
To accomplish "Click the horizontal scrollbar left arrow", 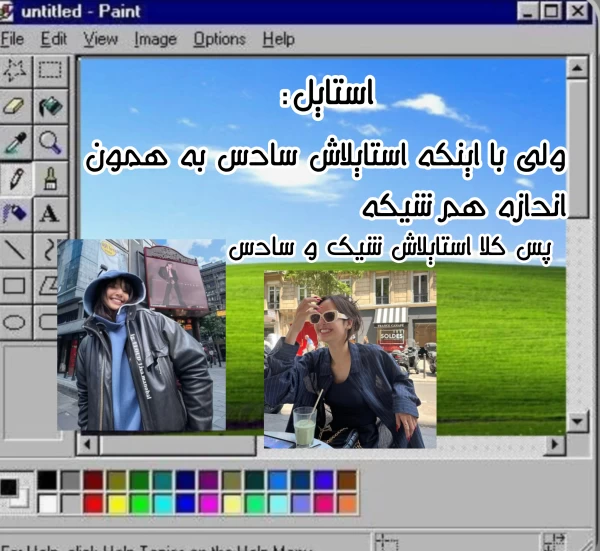I will click(x=88, y=445).
